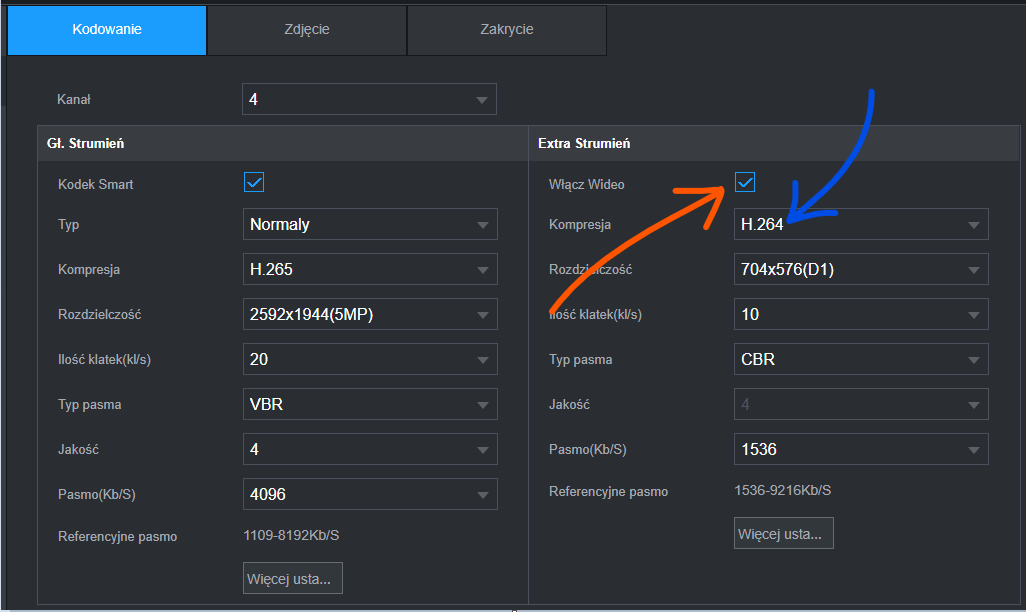This screenshot has height=612, width=1026.
Task: Open extra stream frame rate dropdown showing 10
Action: click(861, 314)
